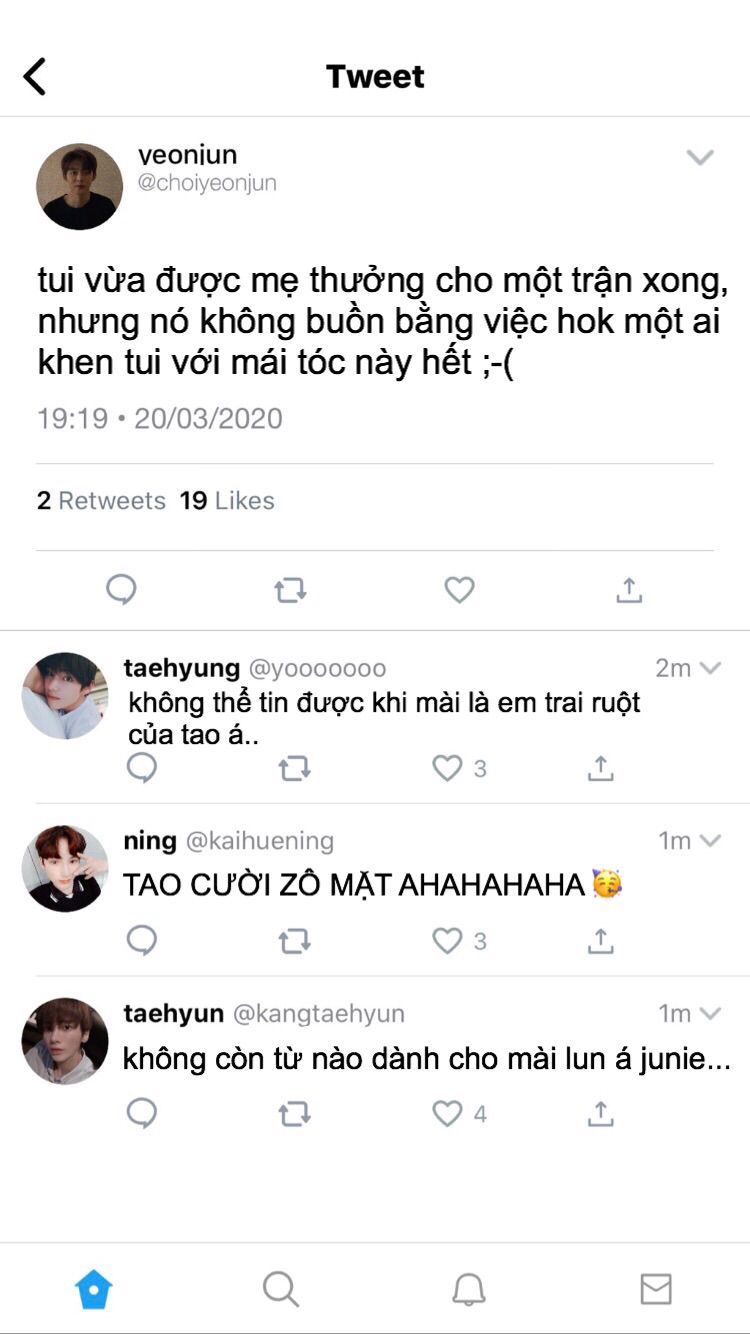750x1334 pixels.
Task: Expand options chevron on taehyun's reply
Action: point(711,1014)
